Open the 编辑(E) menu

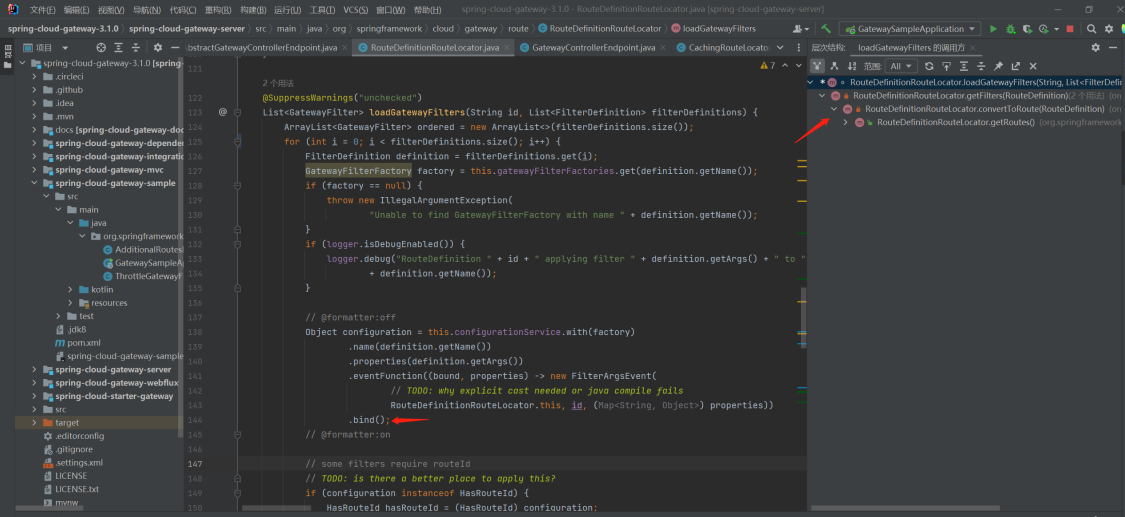click(77, 10)
